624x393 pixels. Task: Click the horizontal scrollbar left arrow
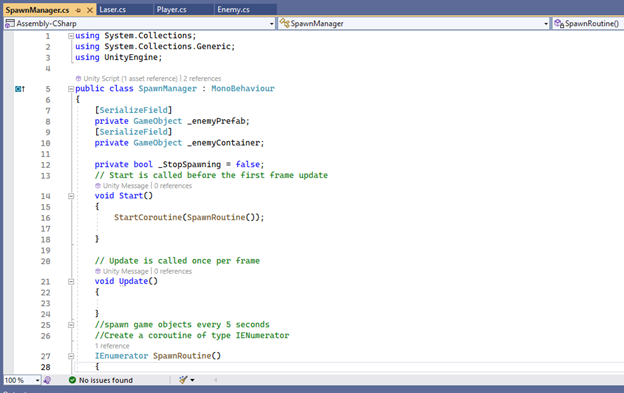[215, 380]
